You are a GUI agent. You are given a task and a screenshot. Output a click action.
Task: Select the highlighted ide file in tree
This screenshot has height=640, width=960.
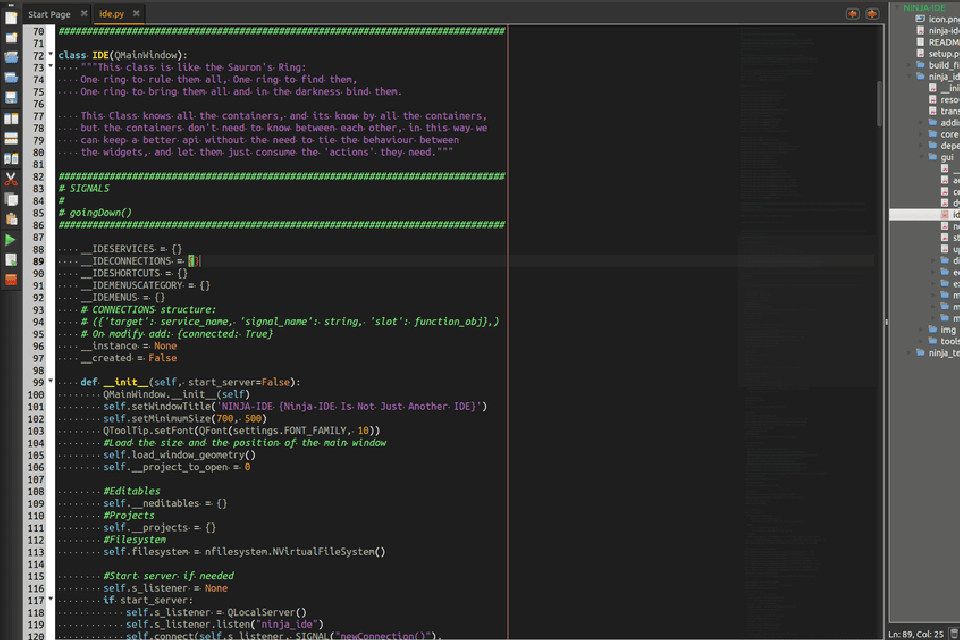tap(924, 214)
